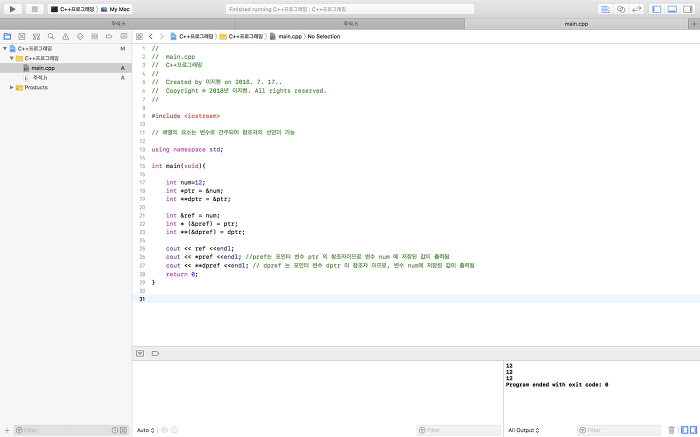Show the Report navigator
The height and width of the screenshot is (437, 700).
click(124, 36)
